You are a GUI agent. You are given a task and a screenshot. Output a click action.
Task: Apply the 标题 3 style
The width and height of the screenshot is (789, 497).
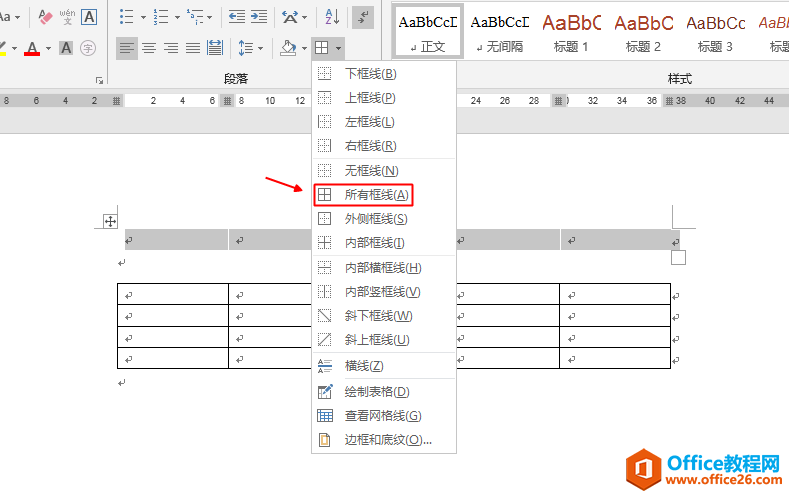715,32
